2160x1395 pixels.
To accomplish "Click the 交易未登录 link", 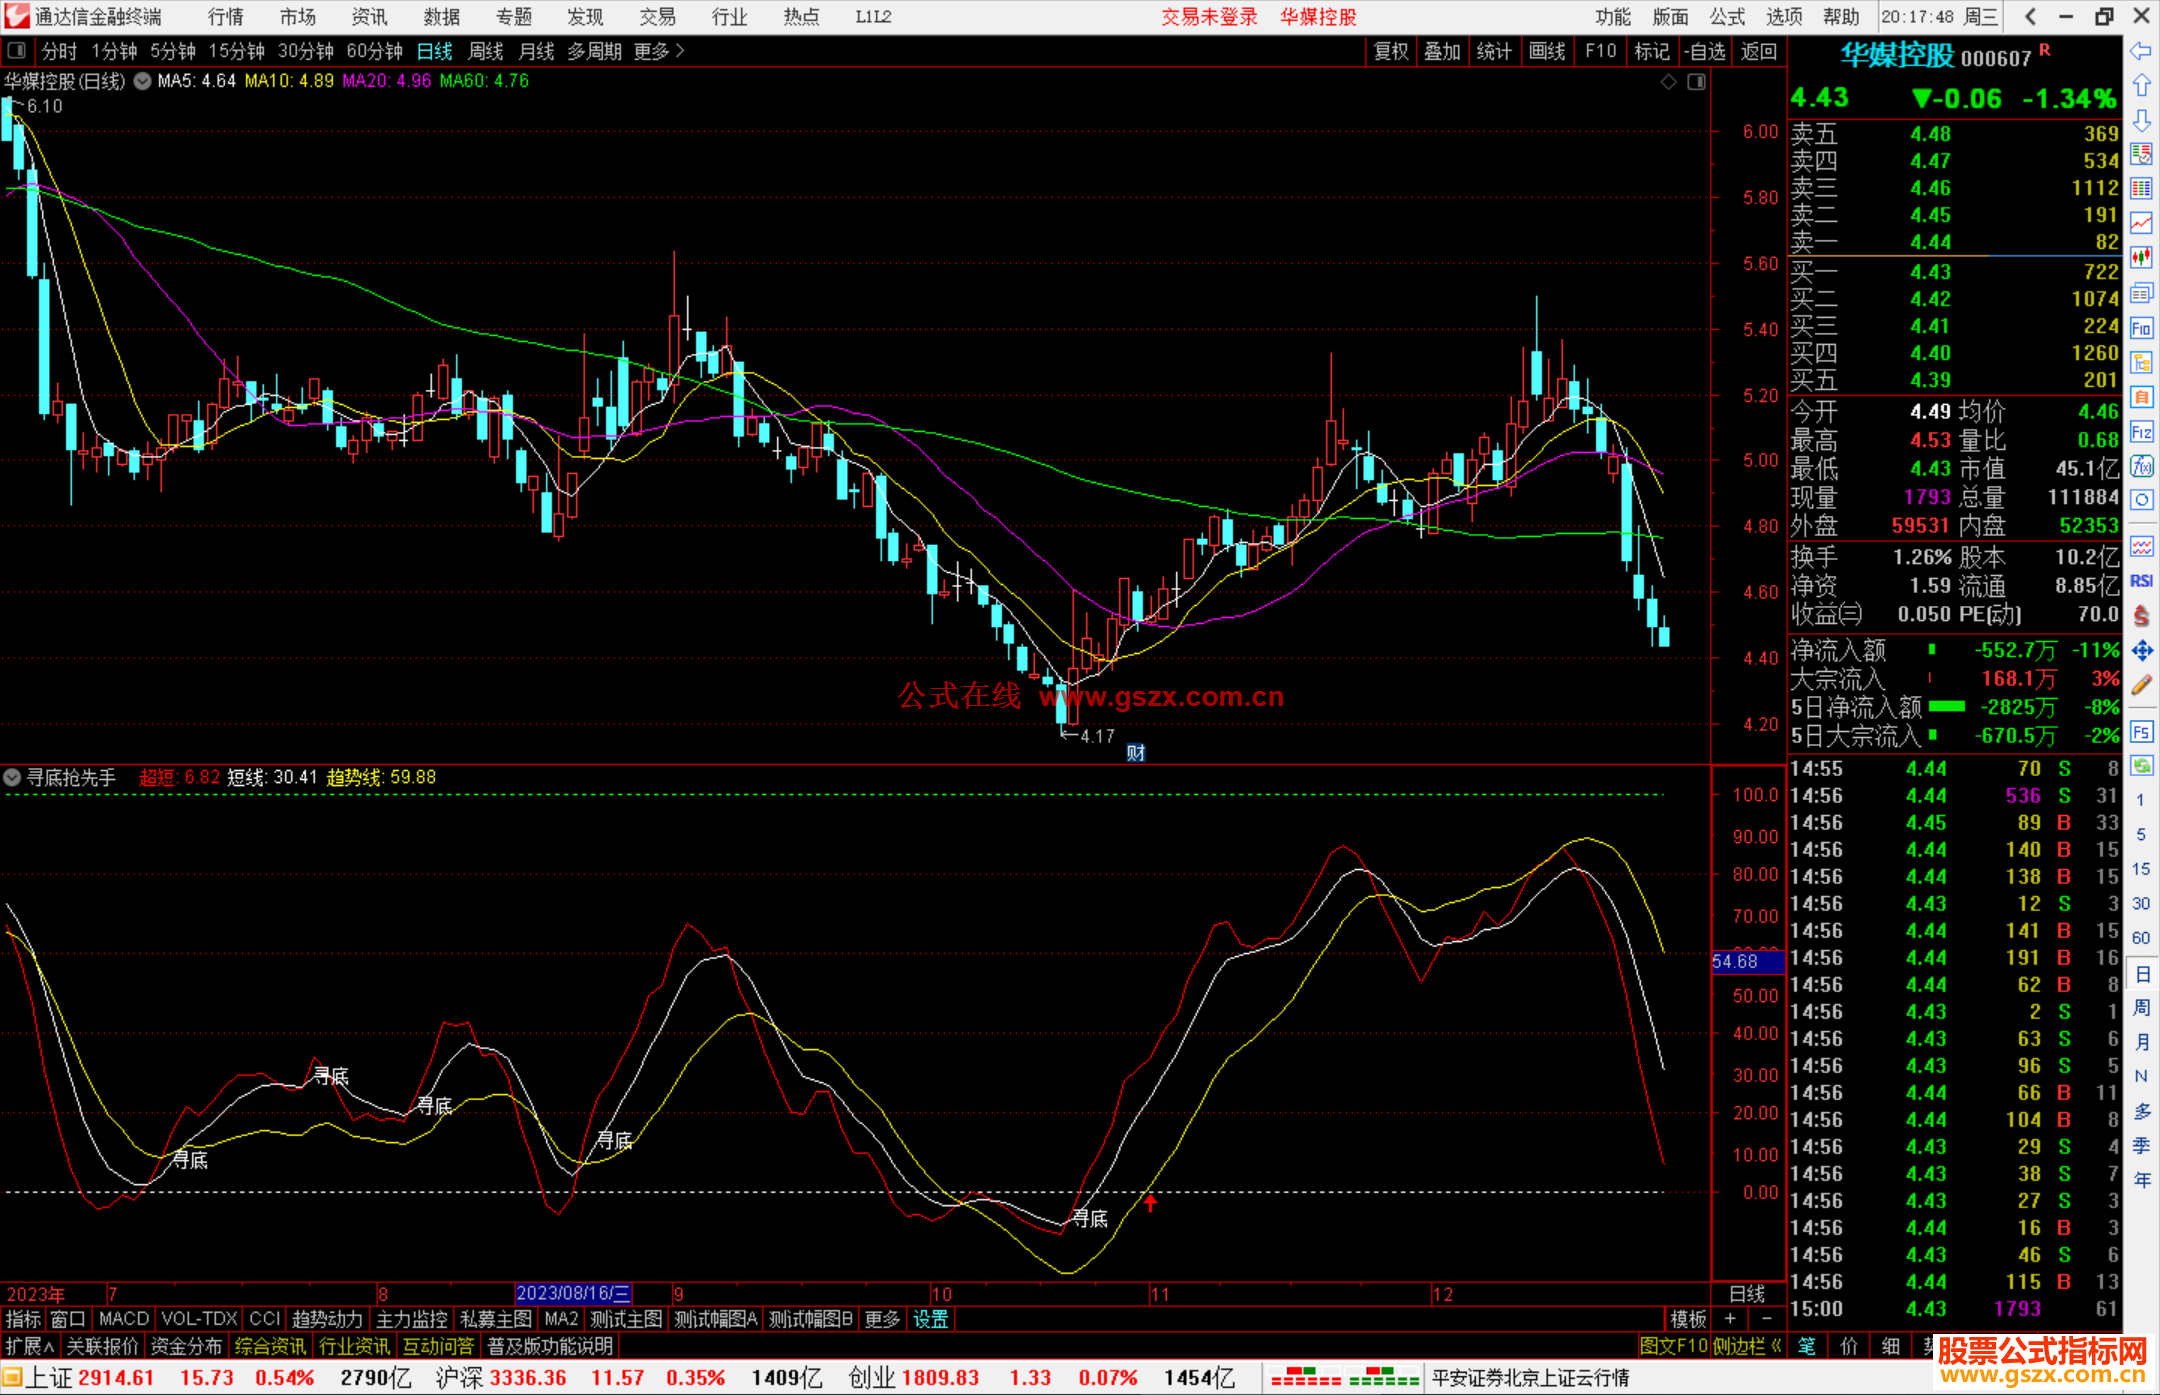I will pyautogui.click(x=1209, y=17).
